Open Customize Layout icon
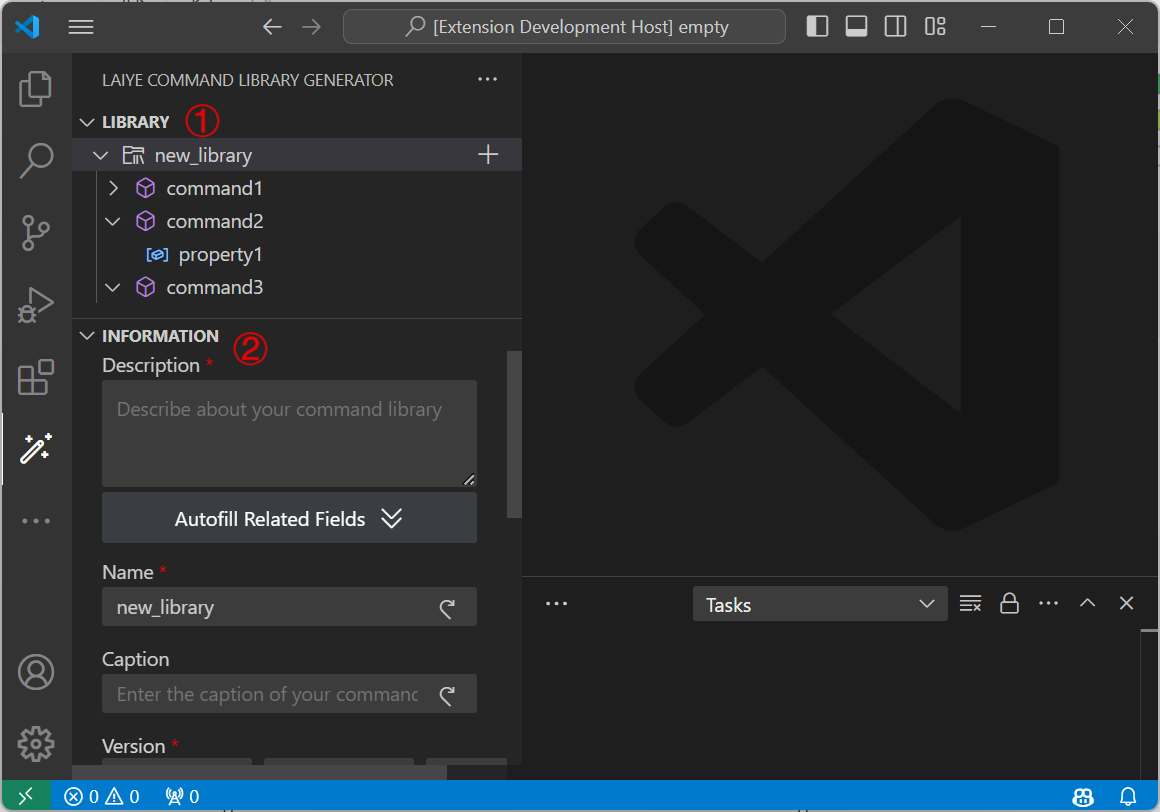The image size is (1160, 812). [935, 27]
